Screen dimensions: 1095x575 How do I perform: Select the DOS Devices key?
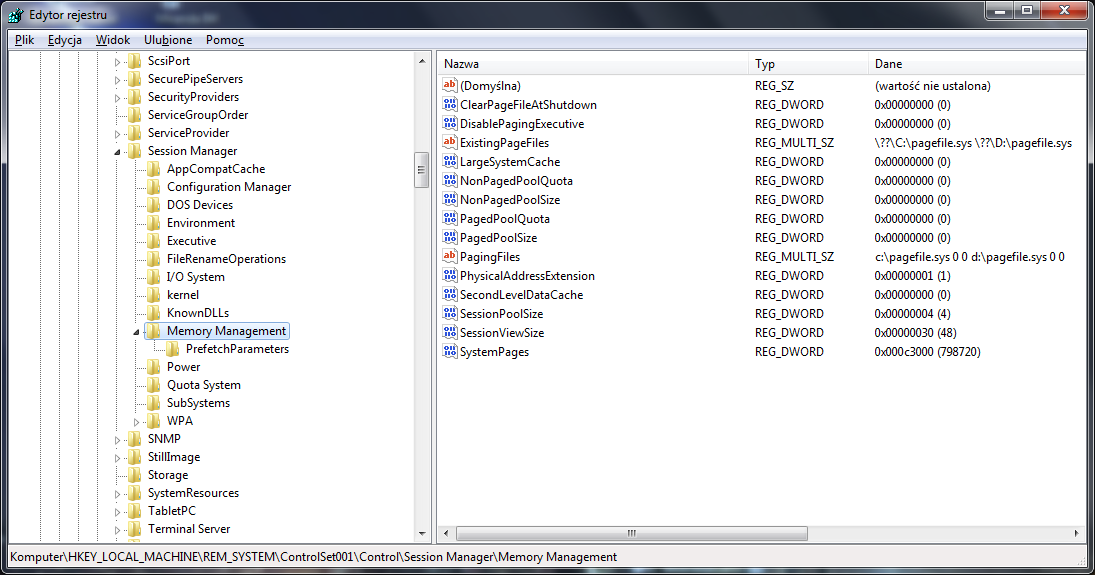click(x=200, y=205)
